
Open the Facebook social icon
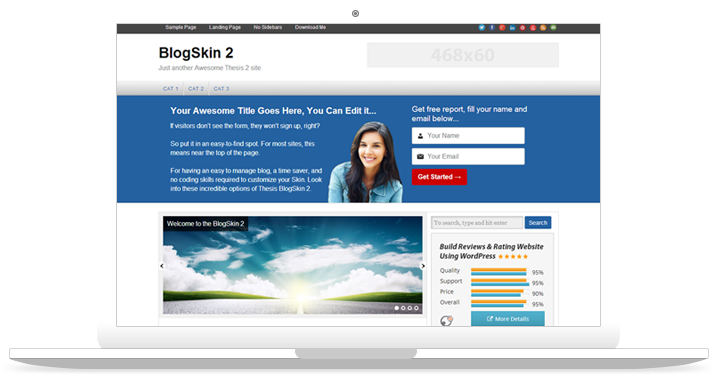click(492, 28)
